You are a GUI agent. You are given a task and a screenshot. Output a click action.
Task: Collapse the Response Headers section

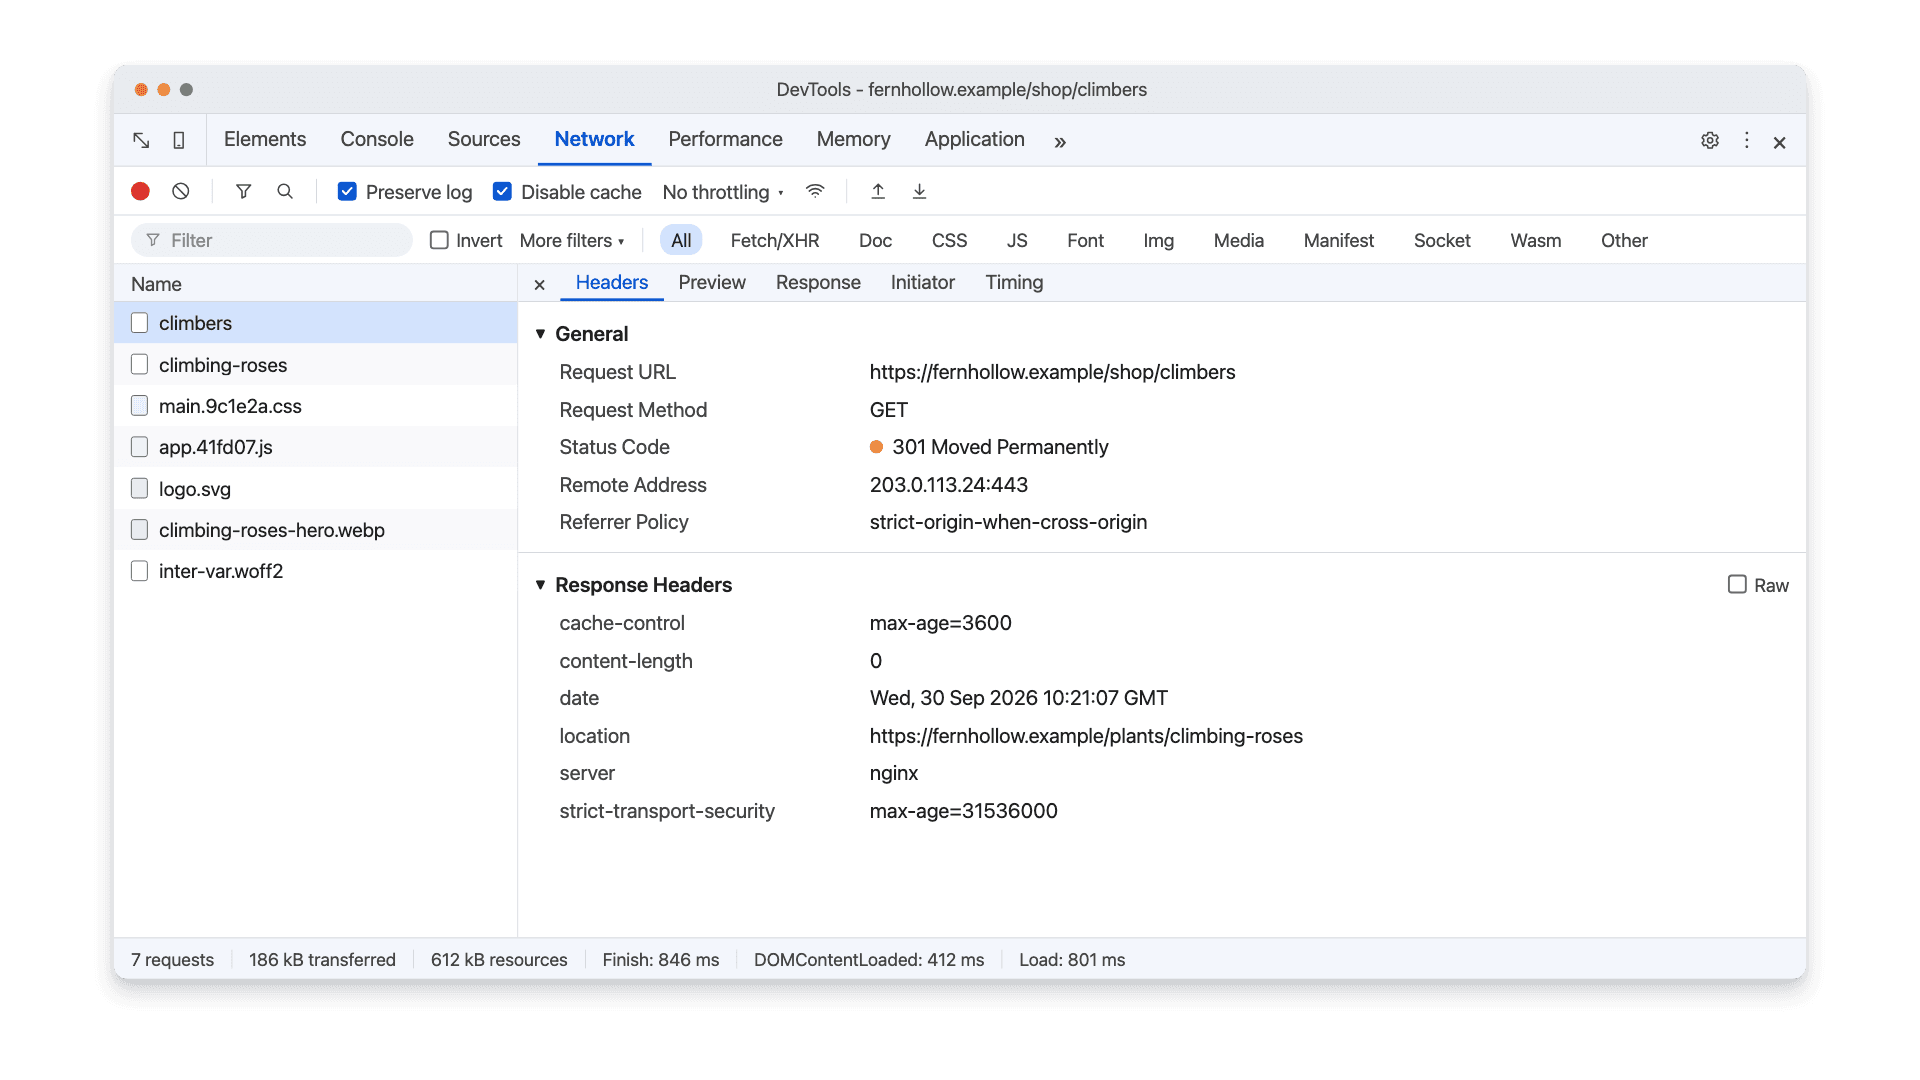540,585
